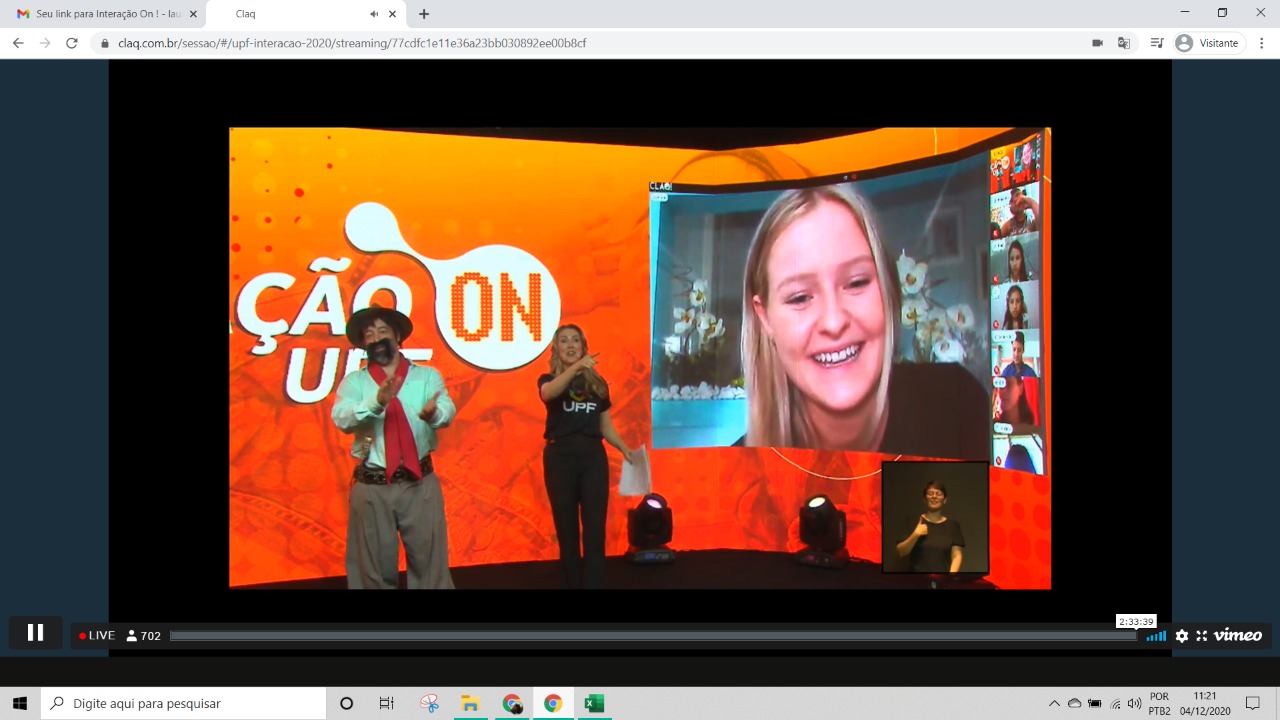Close the Claq tab

point(393,14)
